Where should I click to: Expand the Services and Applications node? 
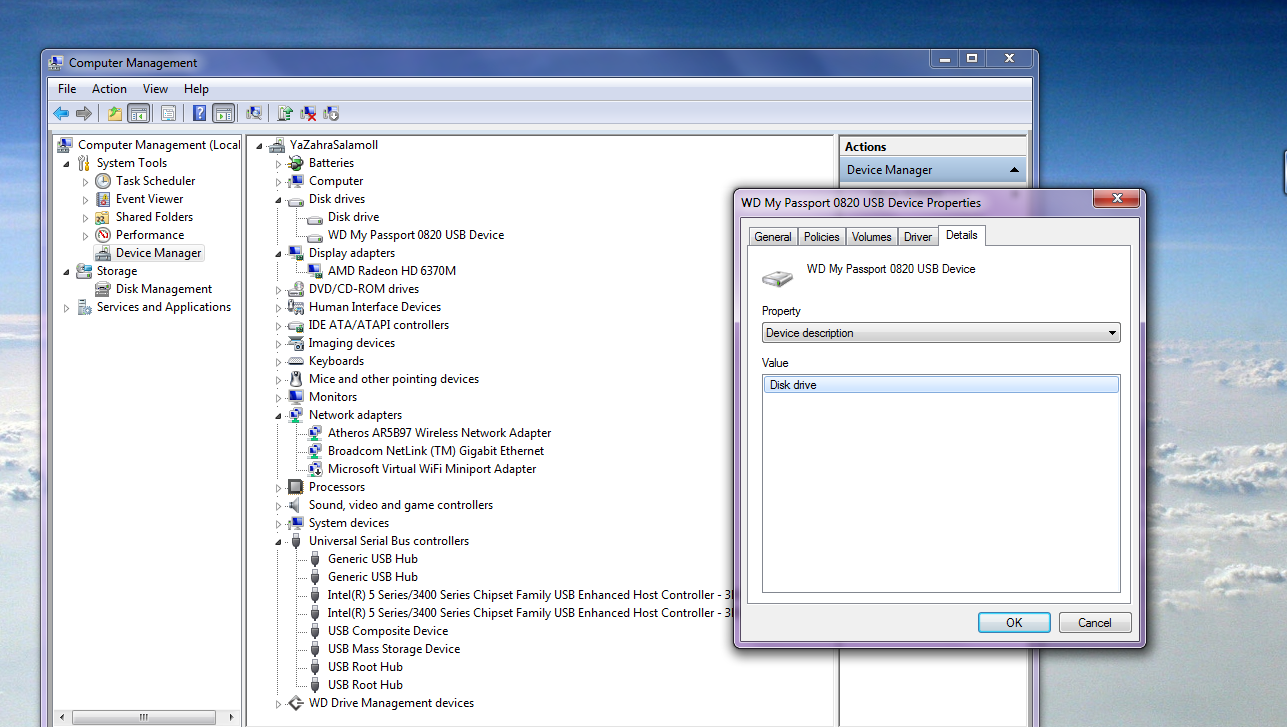pos(67,307)
